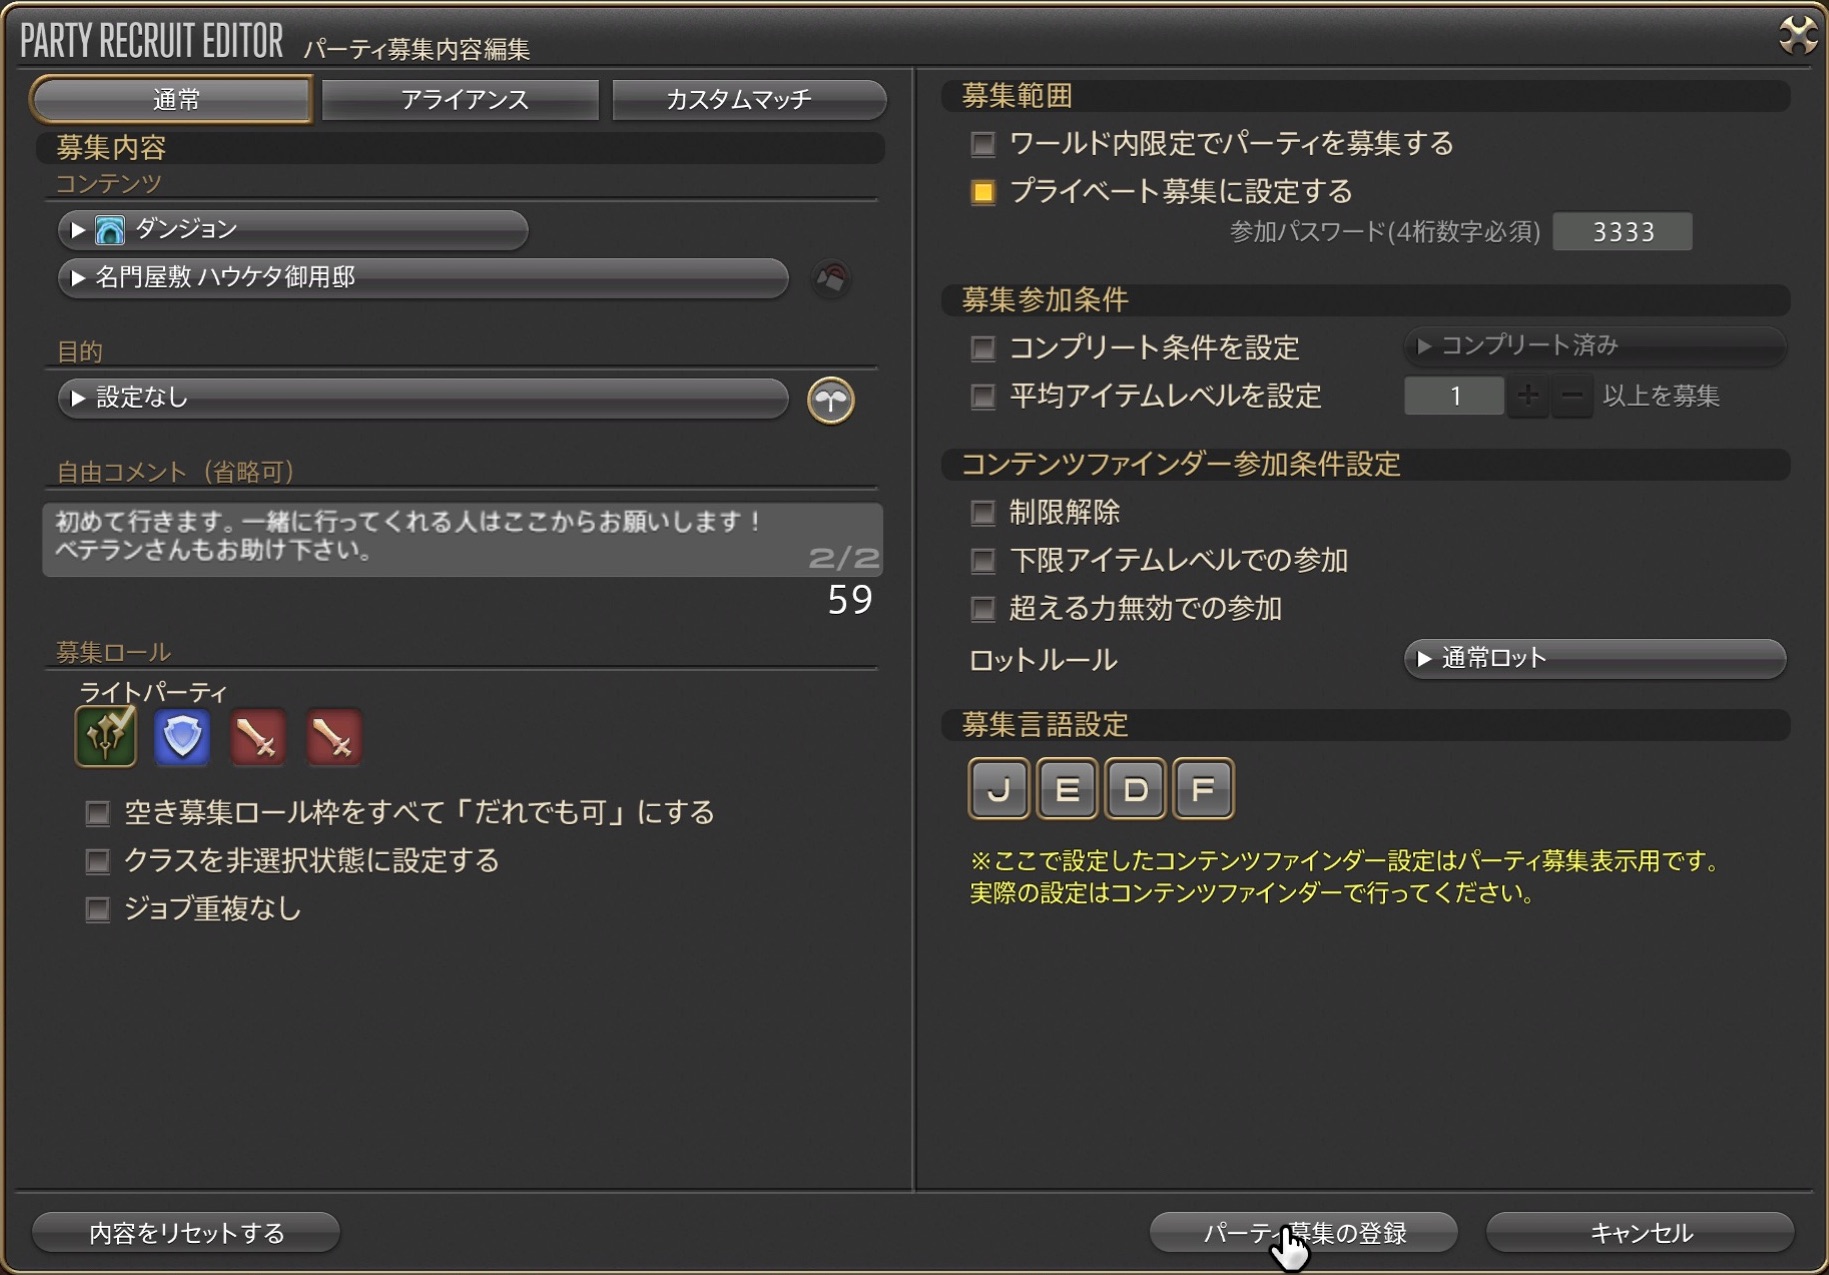The image size is (1829, 1275).
Task: Toggle the D language button
Action: coord(1135,789)
